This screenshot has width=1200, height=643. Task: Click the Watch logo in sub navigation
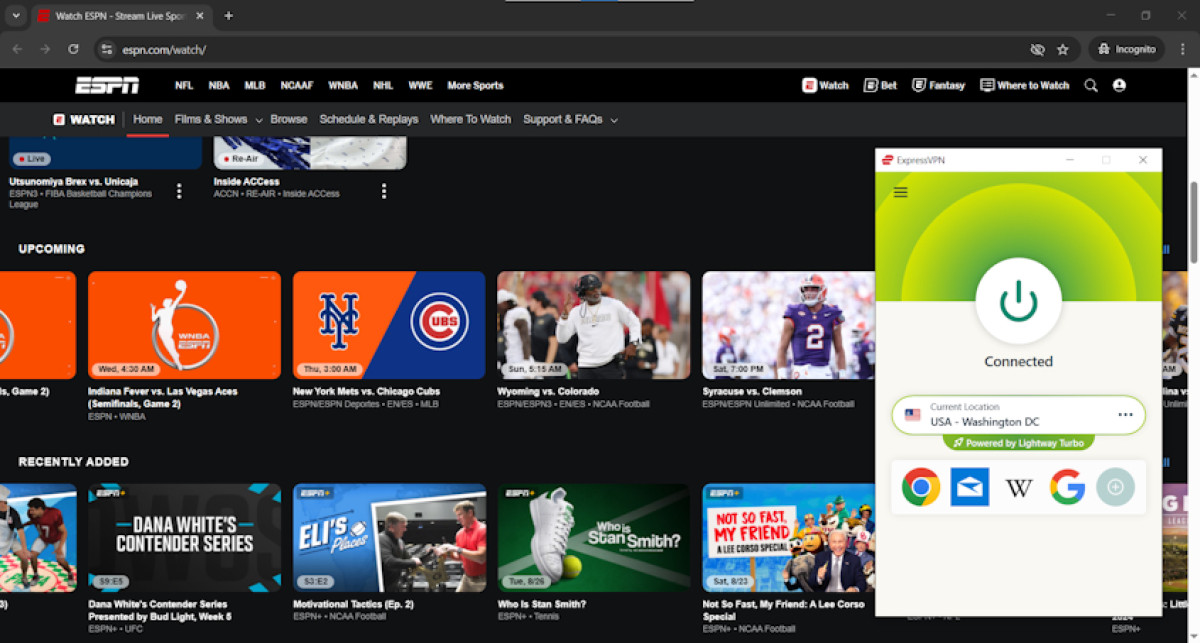click(x=84, y=119)
